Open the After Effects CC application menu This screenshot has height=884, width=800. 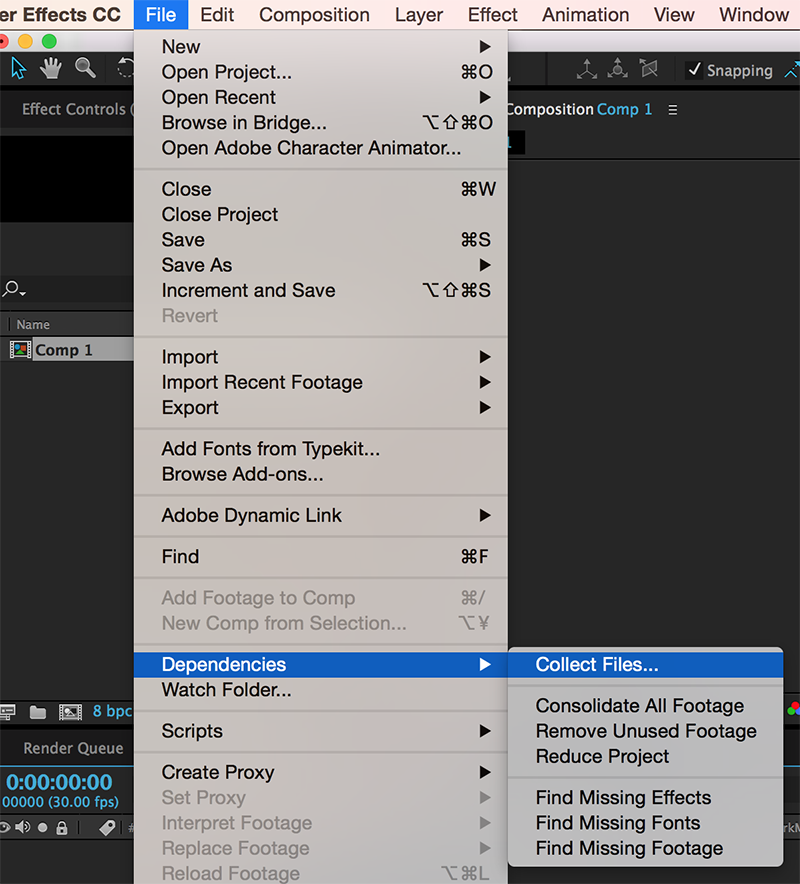[x=60, y=15]
